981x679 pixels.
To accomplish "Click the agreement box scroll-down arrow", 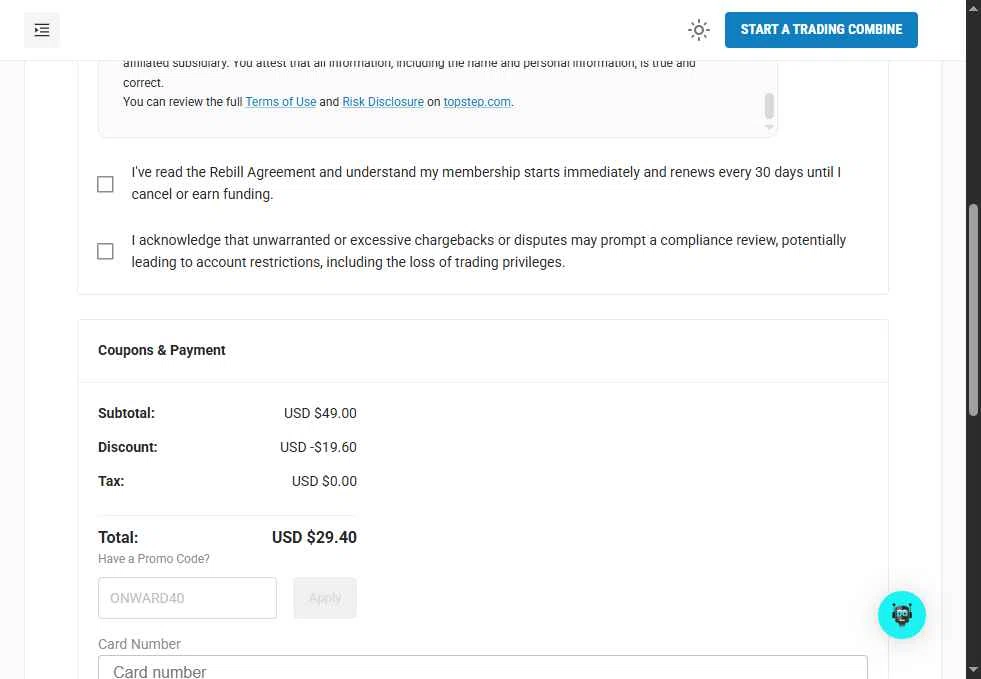I will tap(769, 128).
